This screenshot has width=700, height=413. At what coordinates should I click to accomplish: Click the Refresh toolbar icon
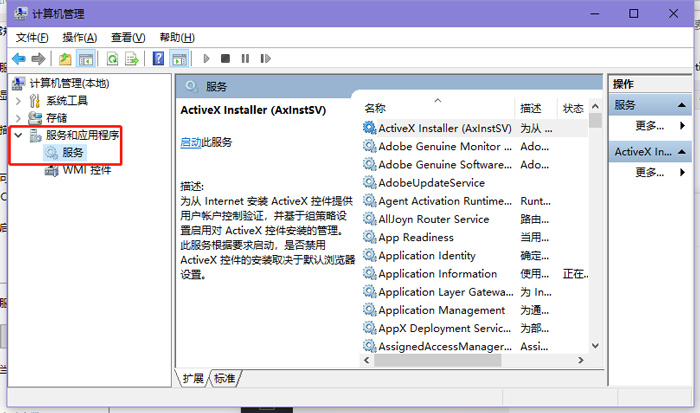(x=113, y=59)
